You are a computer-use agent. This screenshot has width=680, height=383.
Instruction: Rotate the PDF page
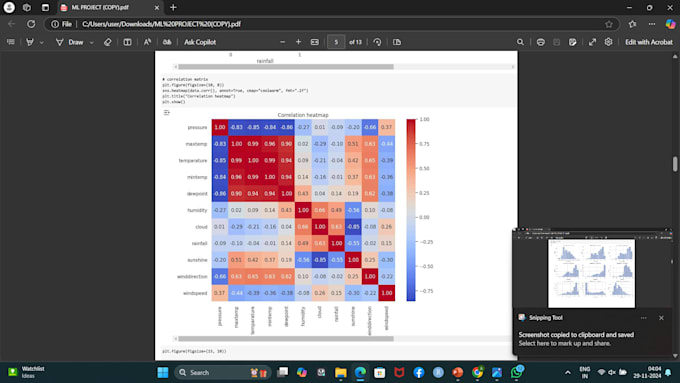coord(377,42)
